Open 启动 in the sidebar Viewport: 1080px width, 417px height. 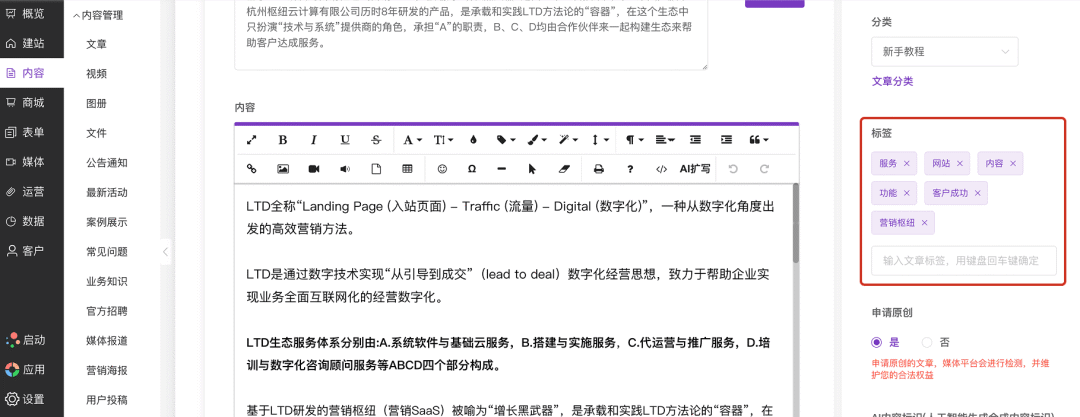pos(32,340)
